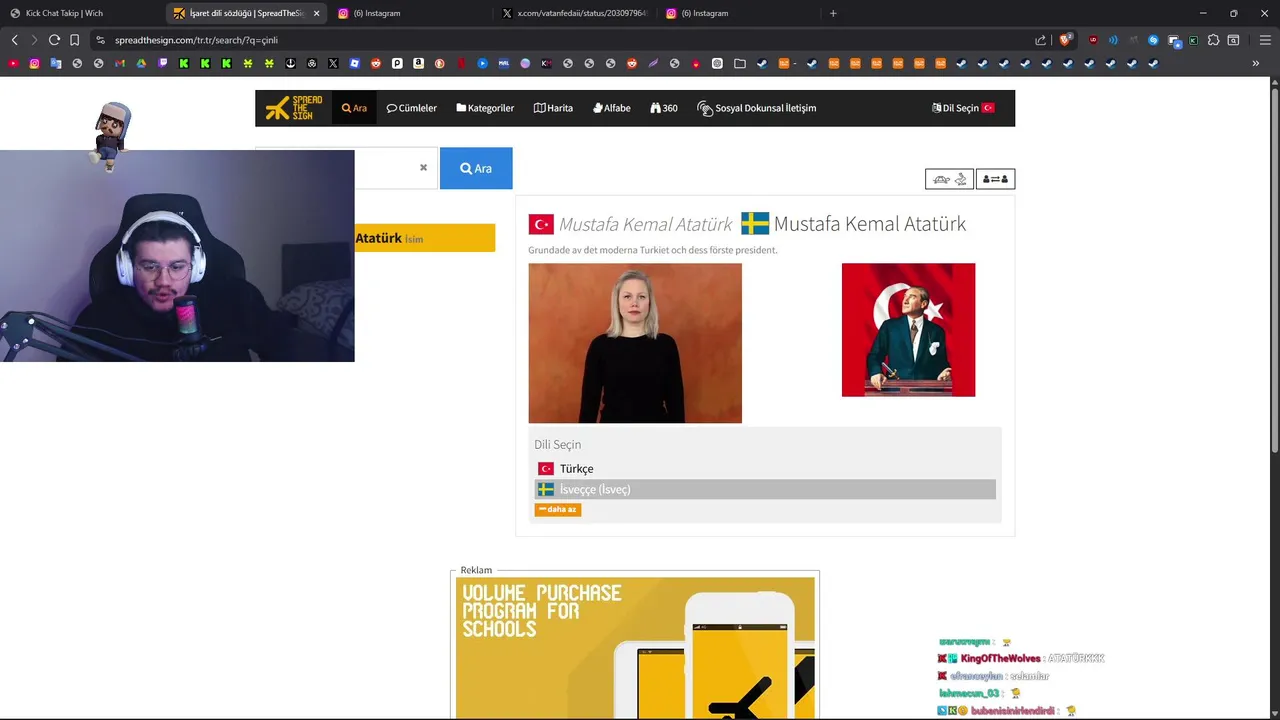Viewport: 1280px width, 720px height.
Task: Open the Gmail bookmark
Action: (x=120, y=63)
